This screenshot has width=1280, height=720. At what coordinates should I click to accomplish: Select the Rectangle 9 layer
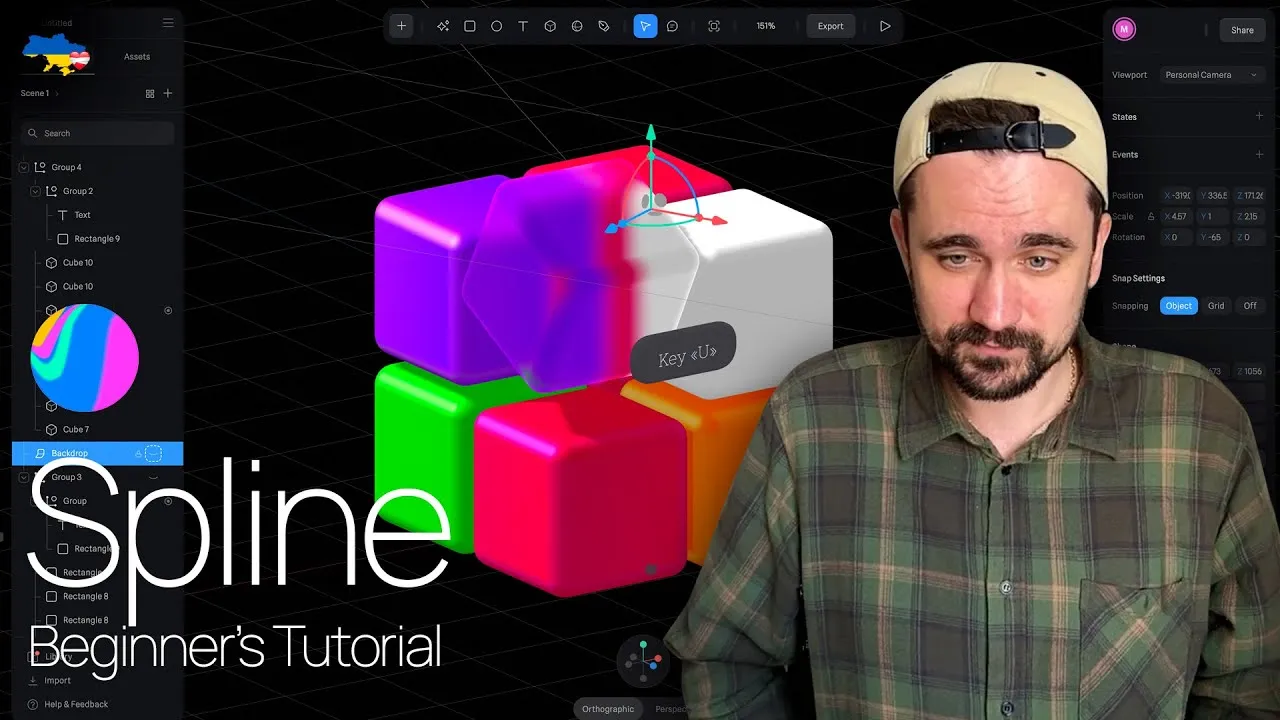point(98,239)
